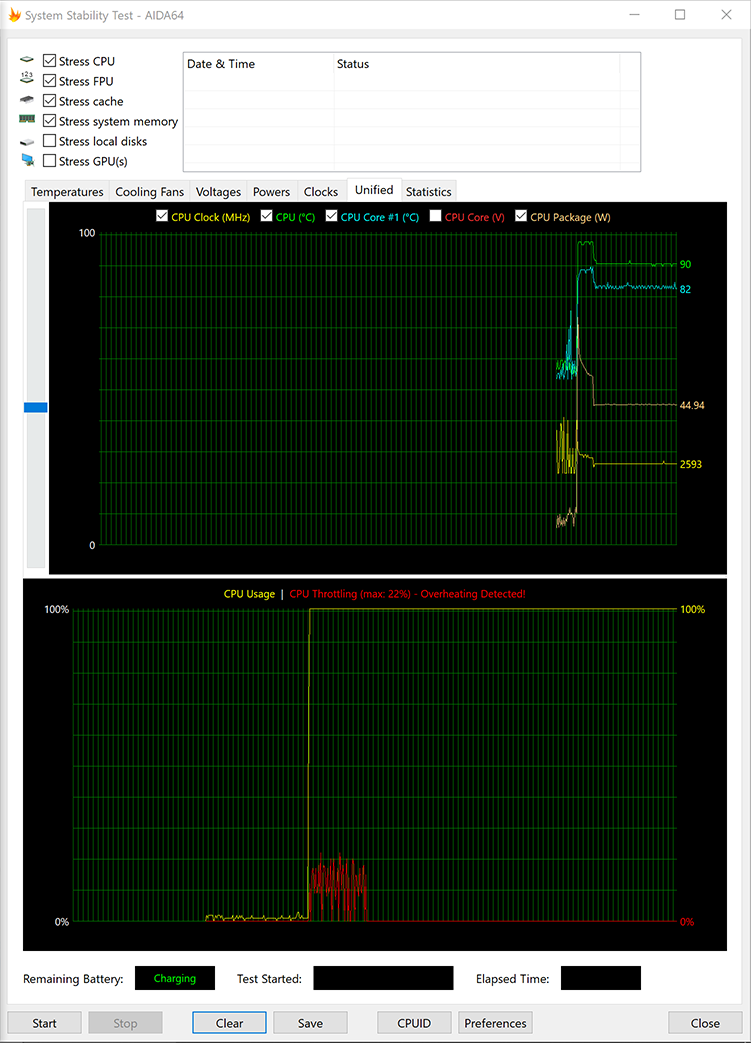
Task: Uncheck the Stress FPU checkbox
Action: tap(49, 80)
